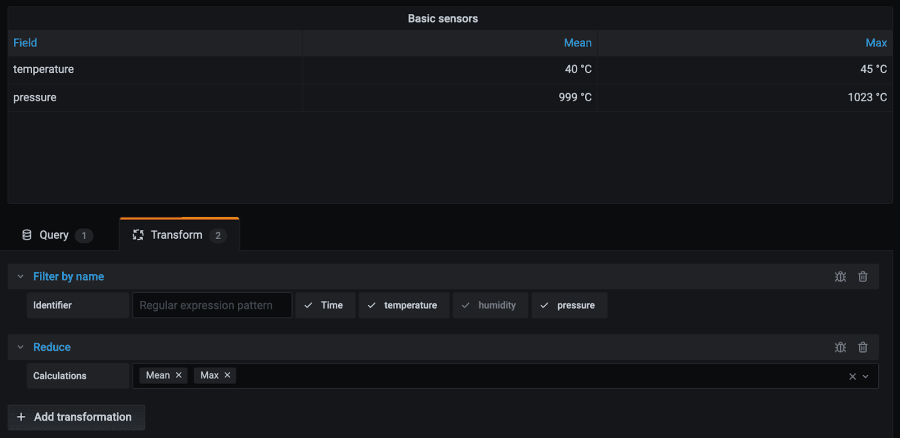Collapse the Reduce section
Viewport: 900px width, 438px height.
(21, 347)
